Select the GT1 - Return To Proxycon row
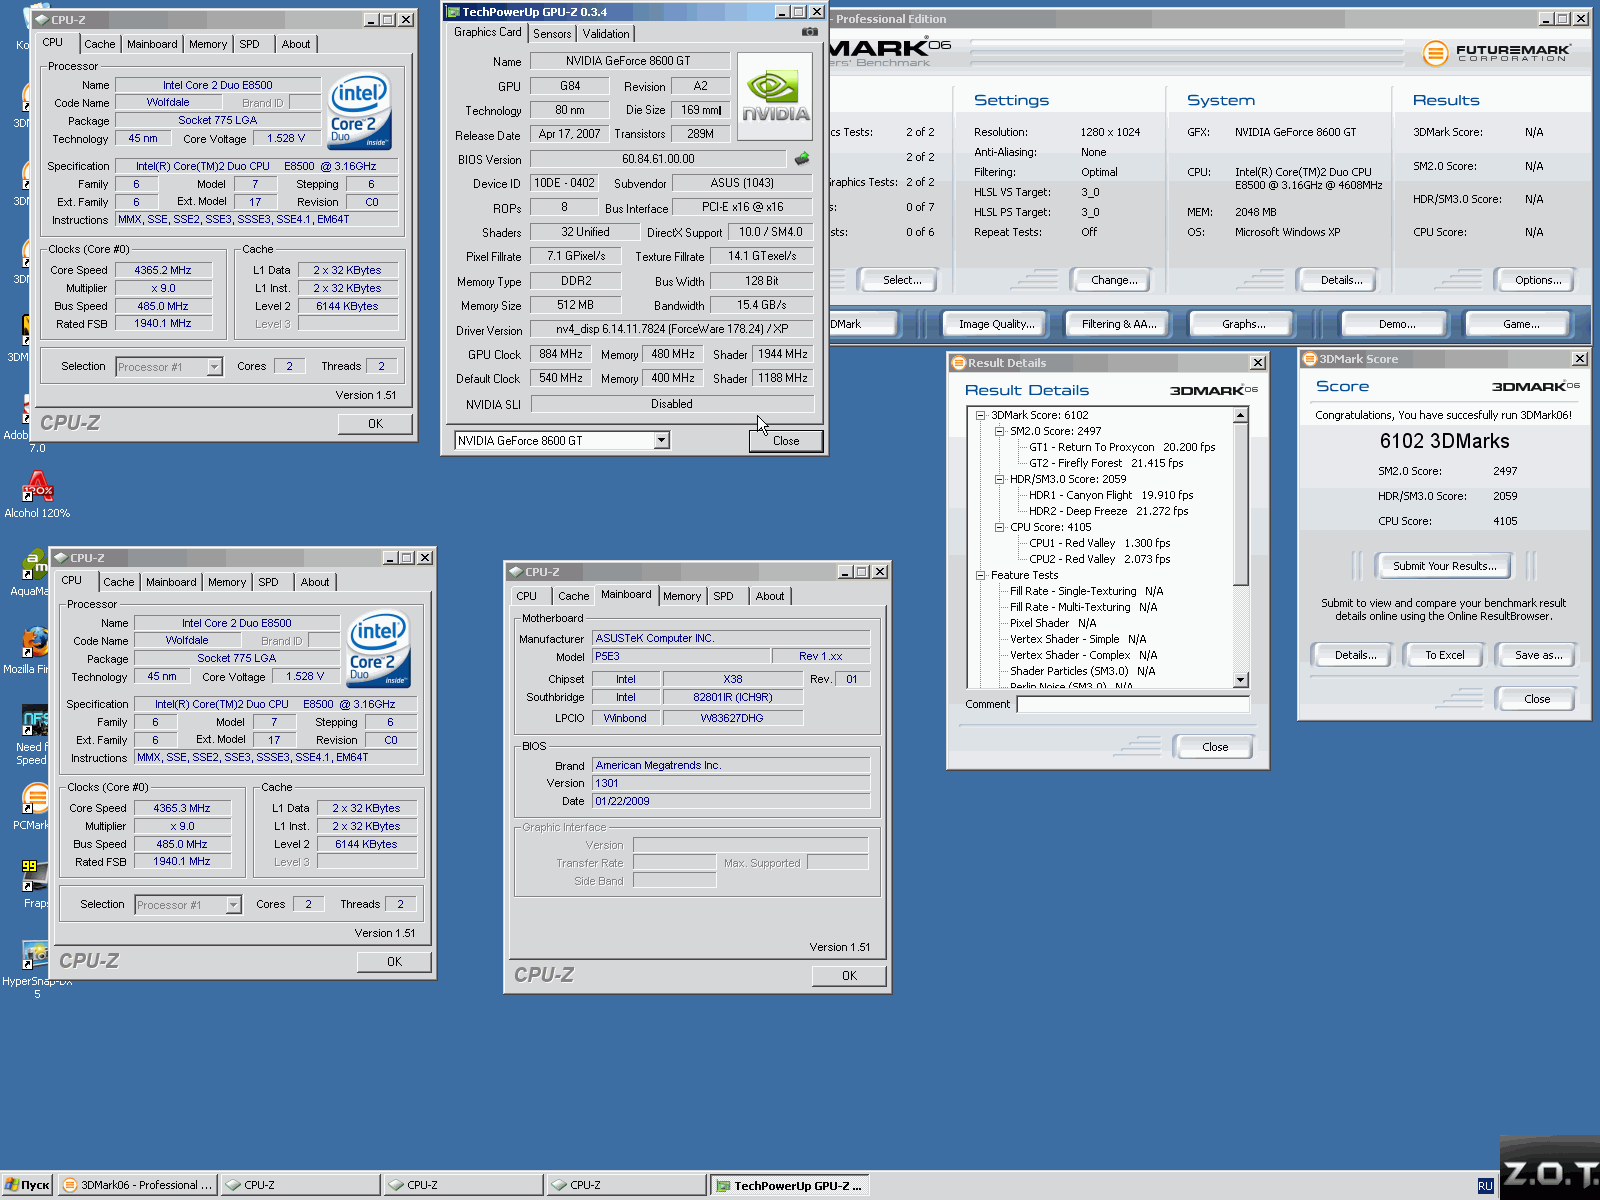Screen dimensions: 1600x1200 click(1122, 447)
